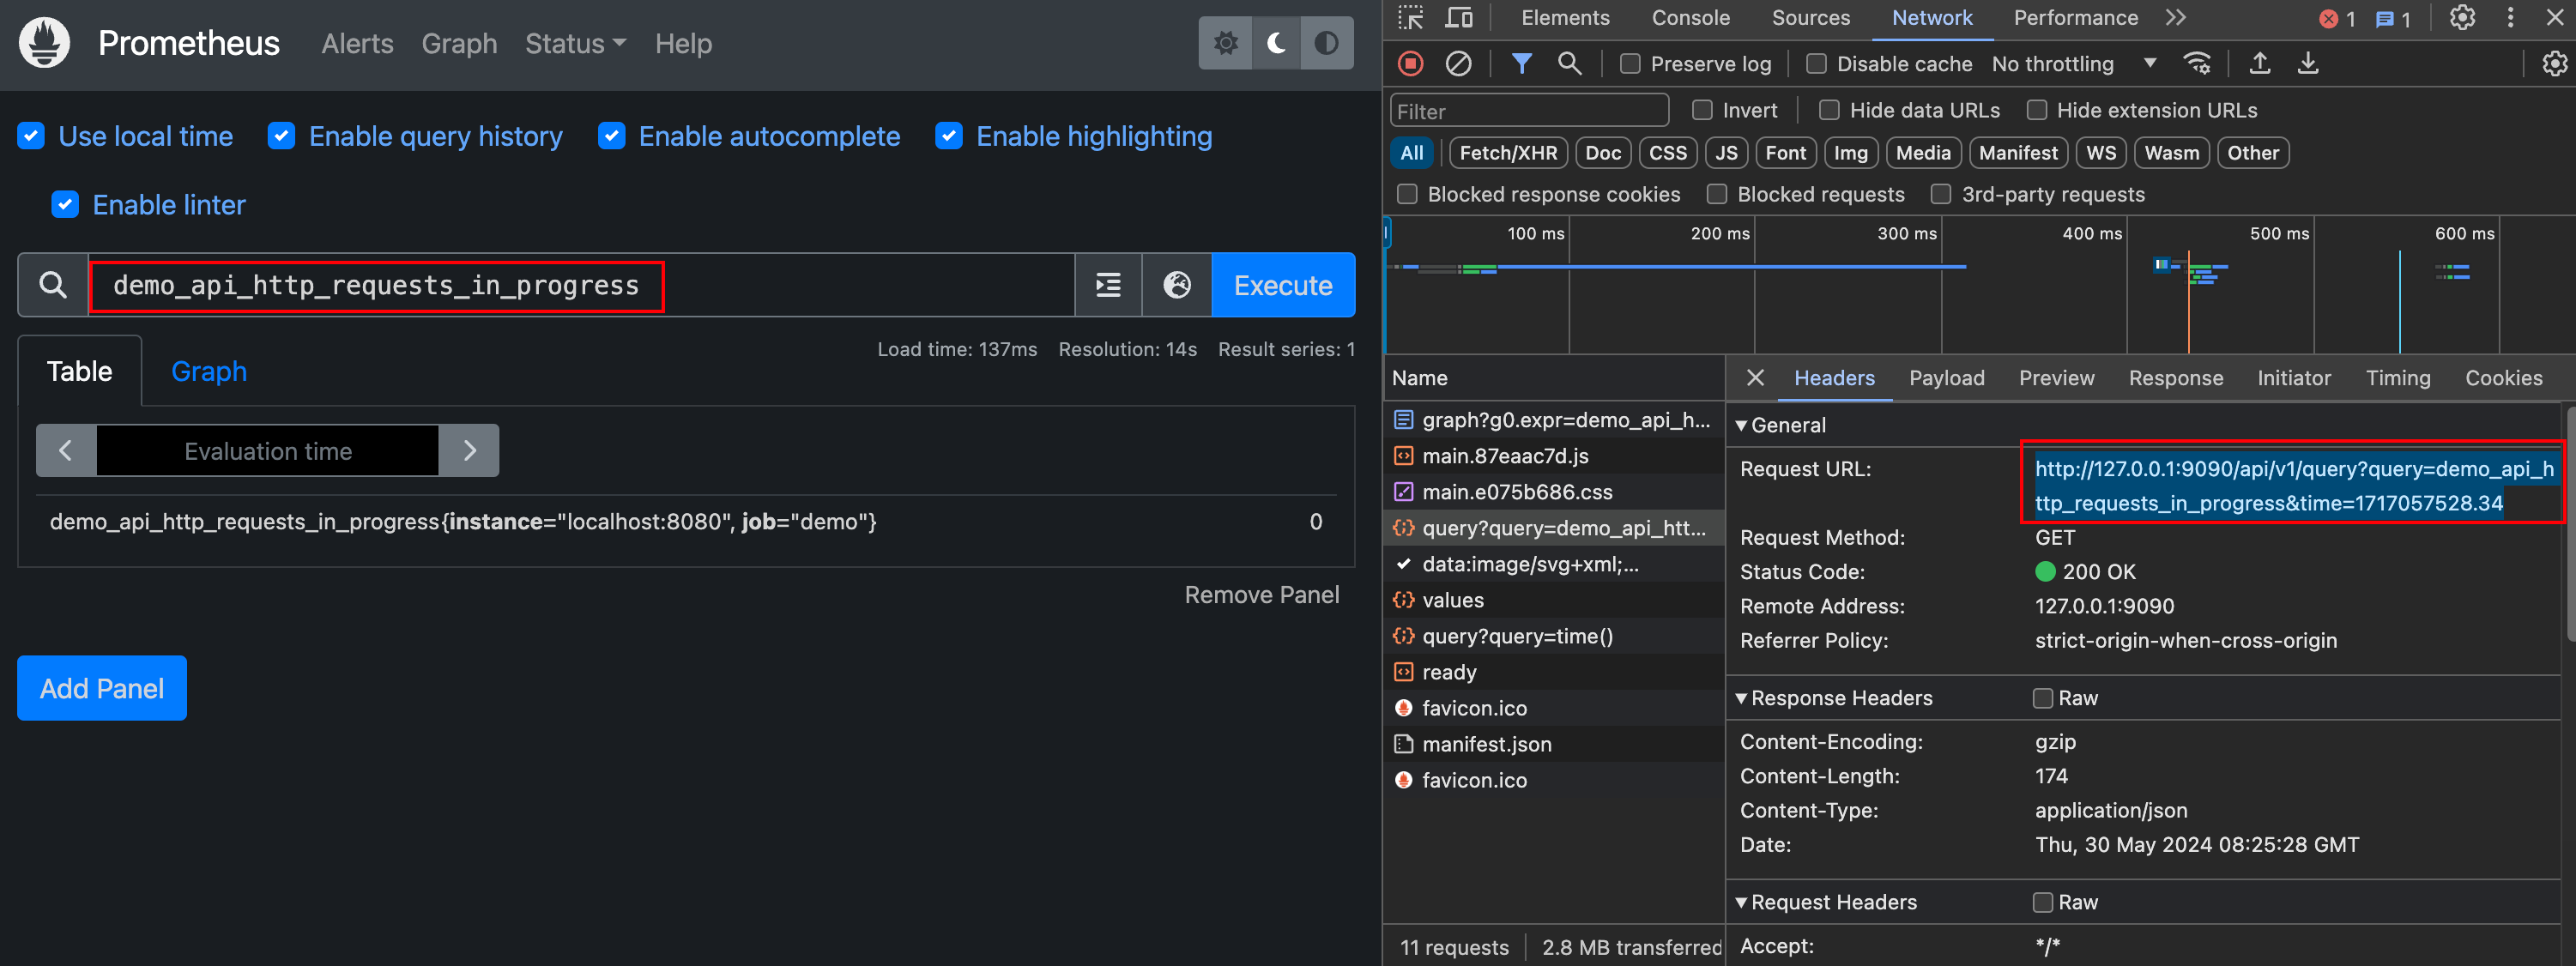The height and width of the screenshot is (966, 2576).
Task: Open DevTools three-dot customize menu
Action: coord(2510,18)
